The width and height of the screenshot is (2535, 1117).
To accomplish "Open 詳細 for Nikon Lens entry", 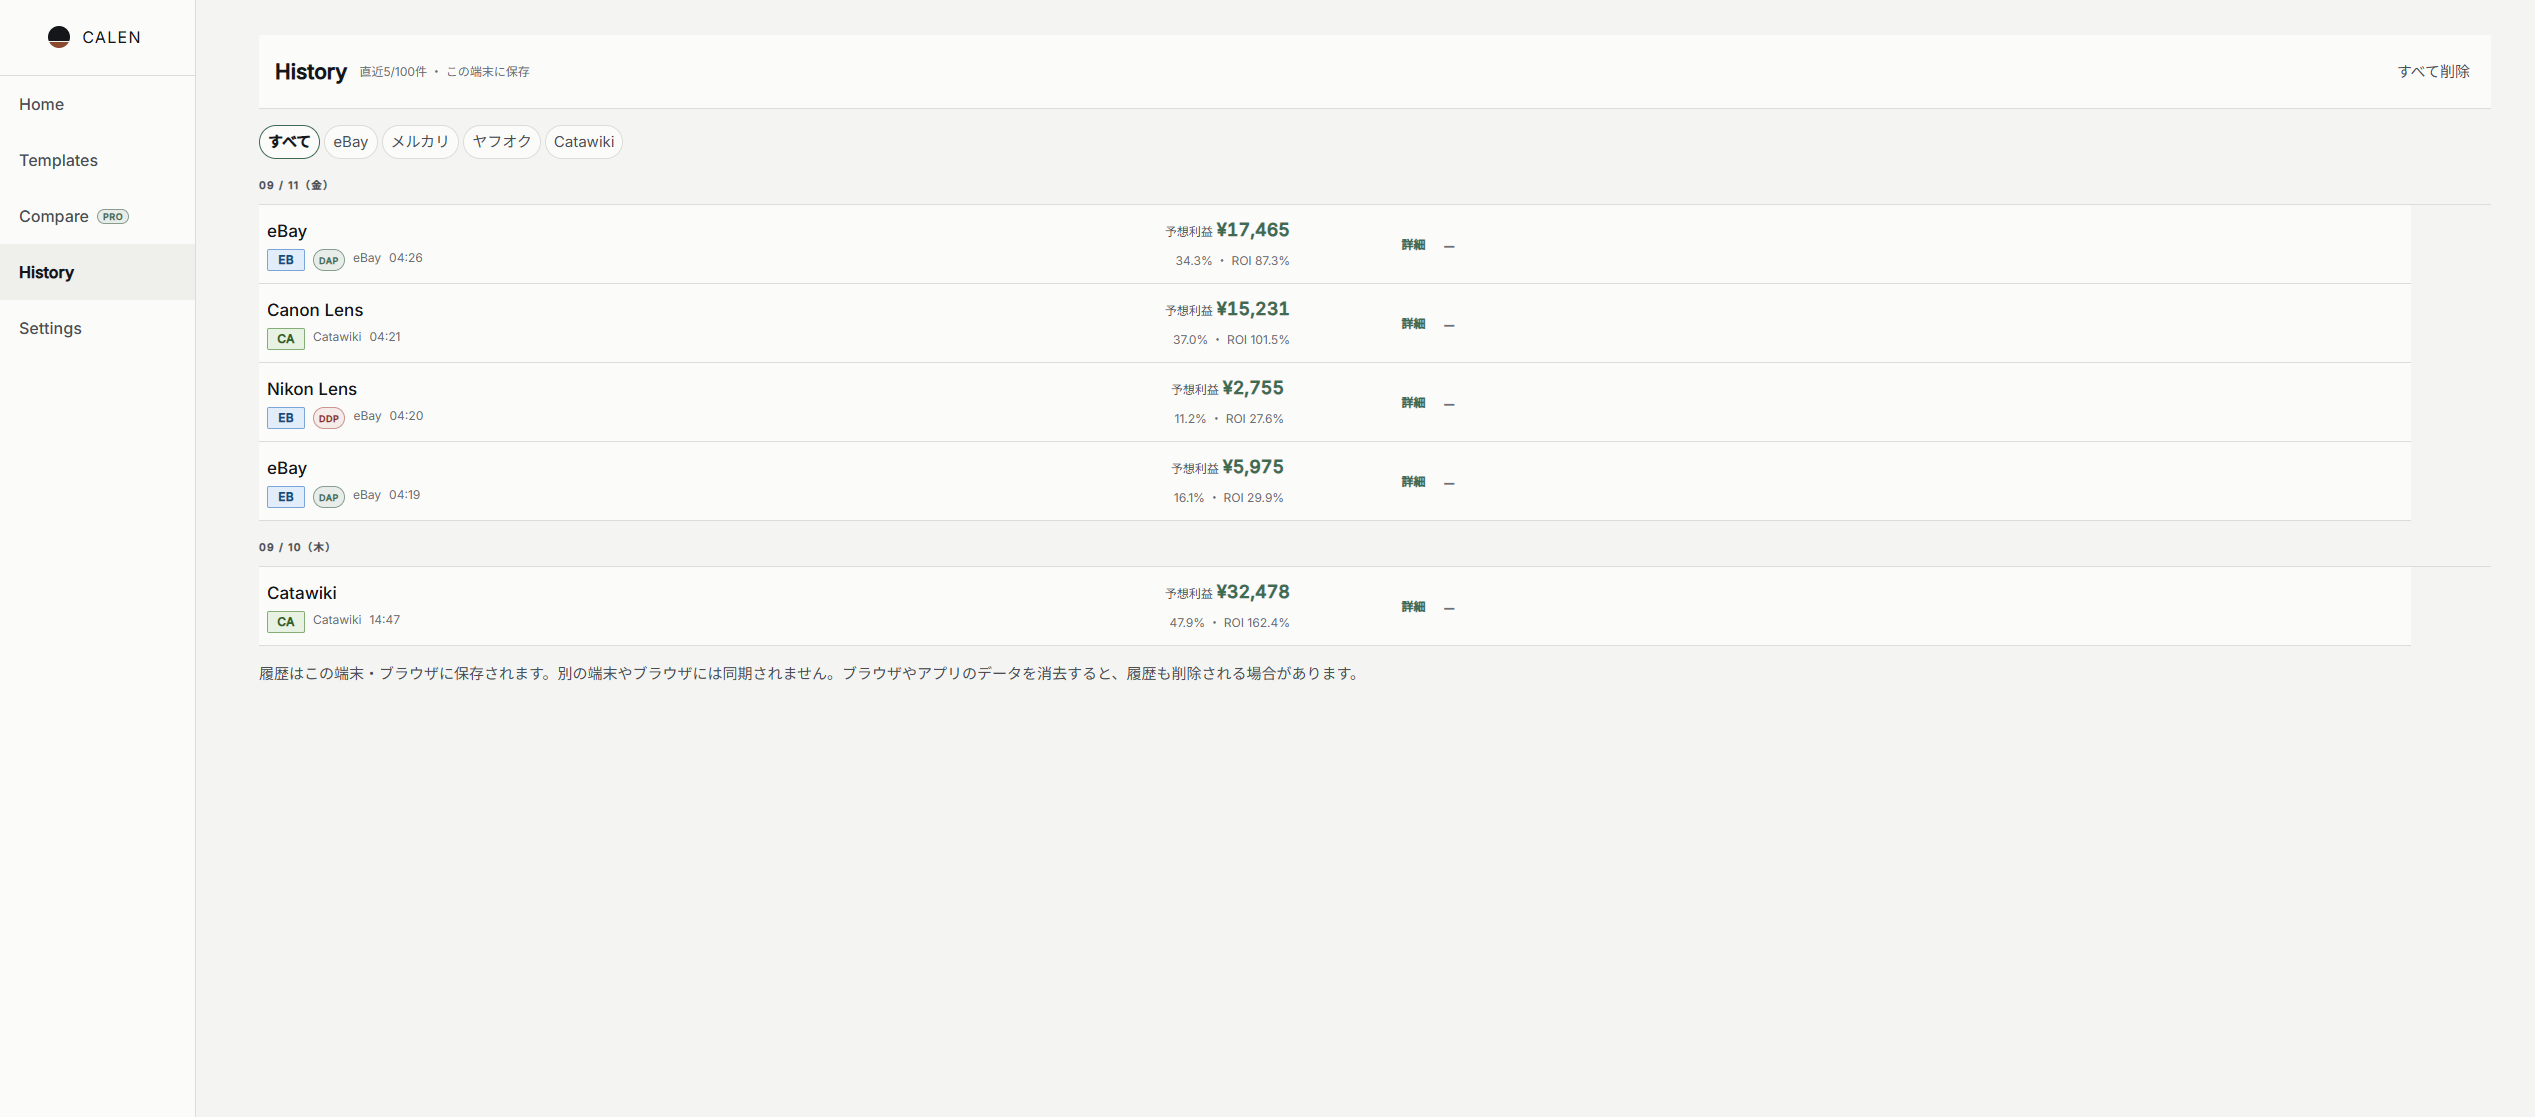I will pyautogui.click(x=1413, y=403).
